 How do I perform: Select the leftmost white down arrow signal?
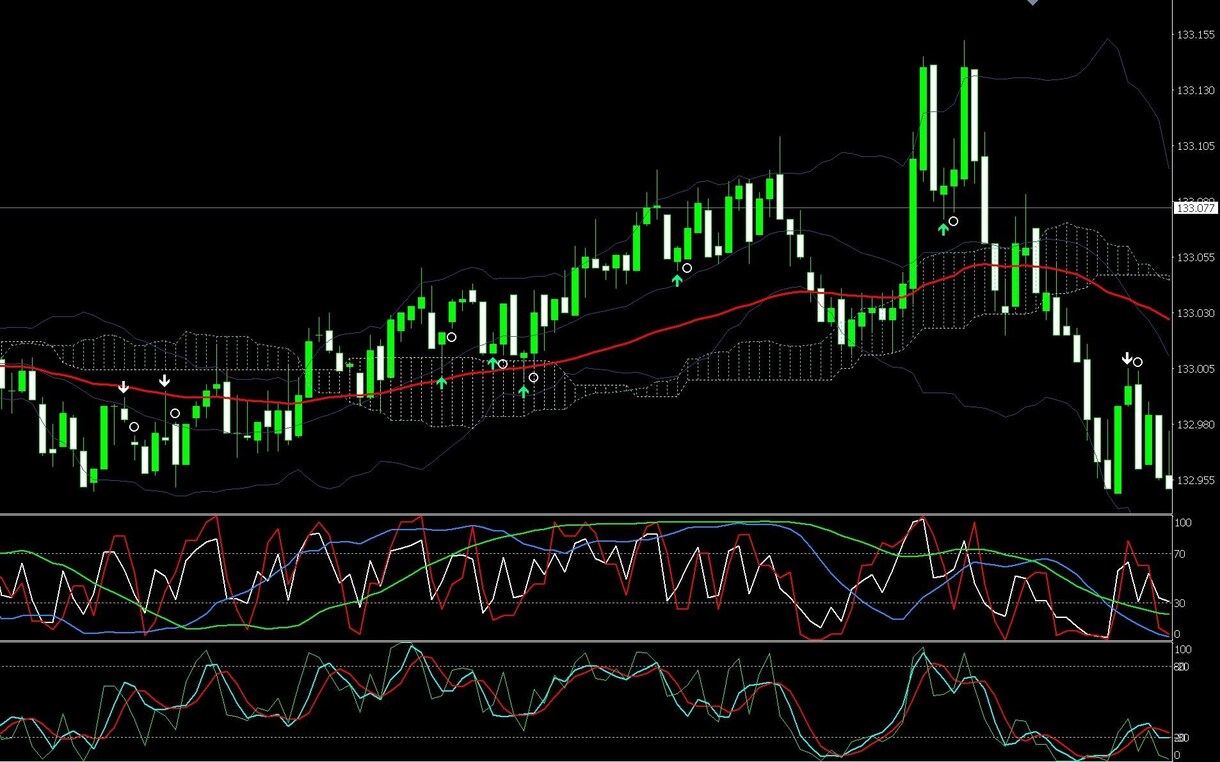[x=124, y=387]
